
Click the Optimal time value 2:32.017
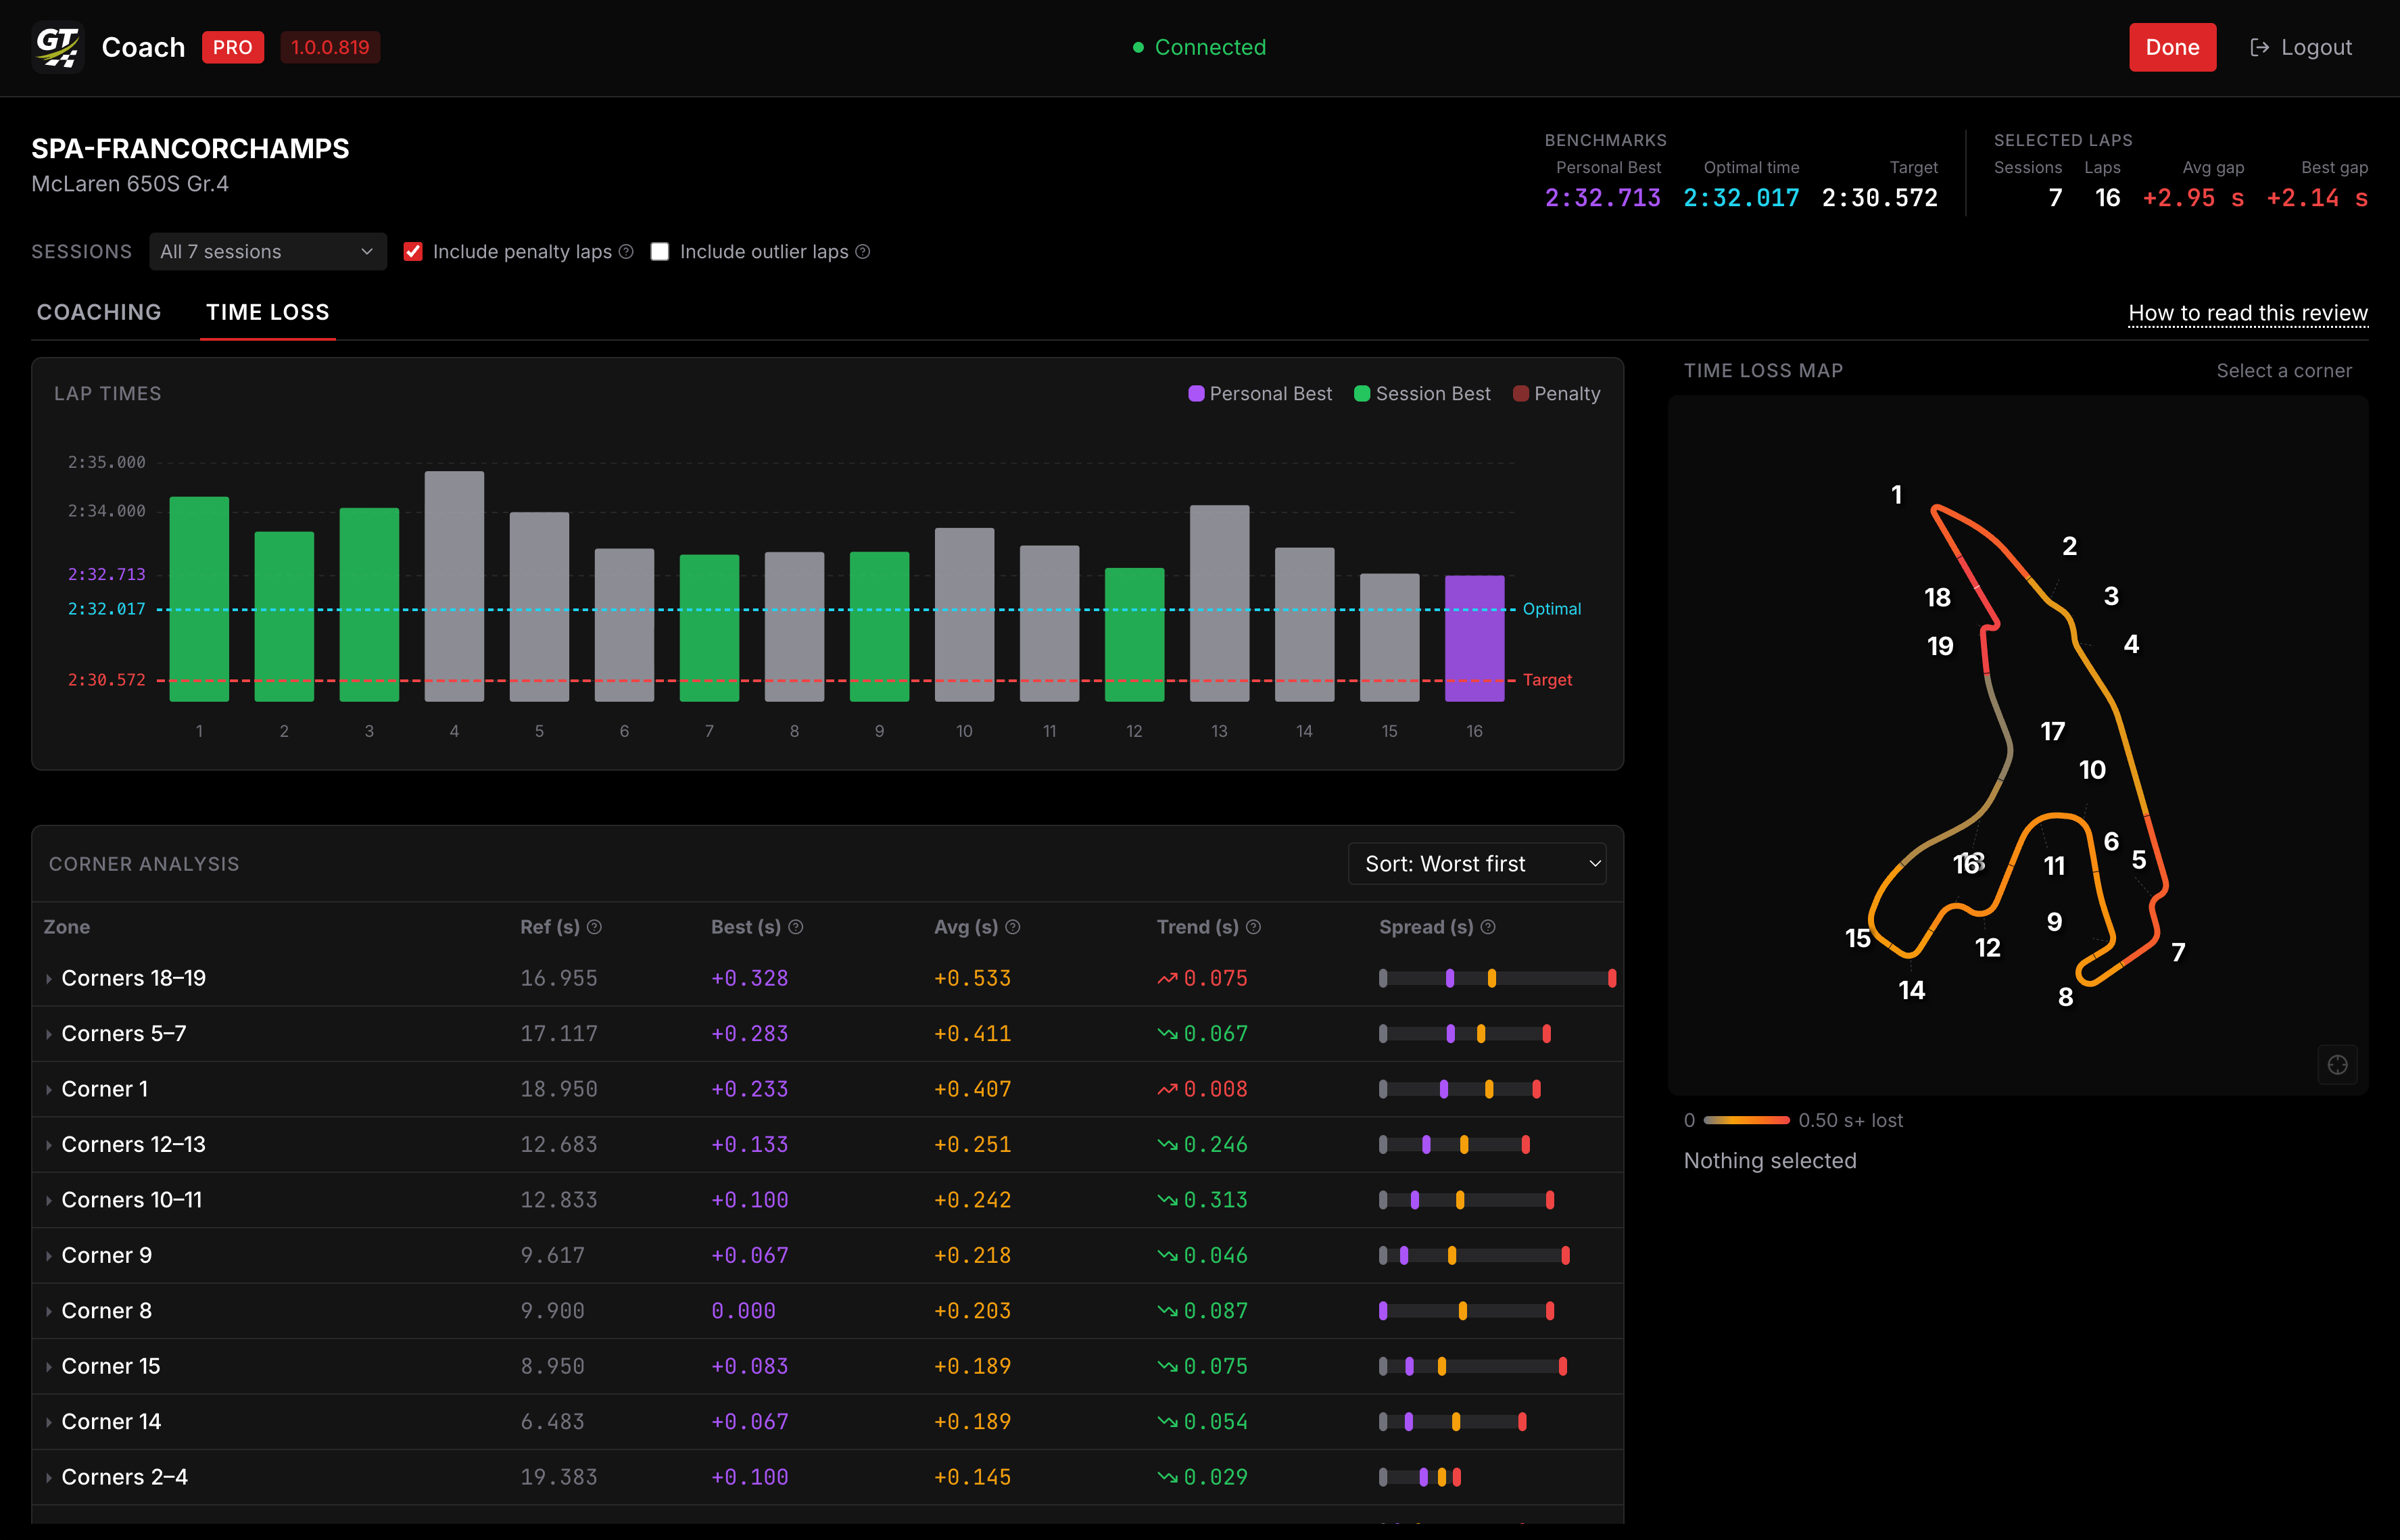pos(1741,198)
